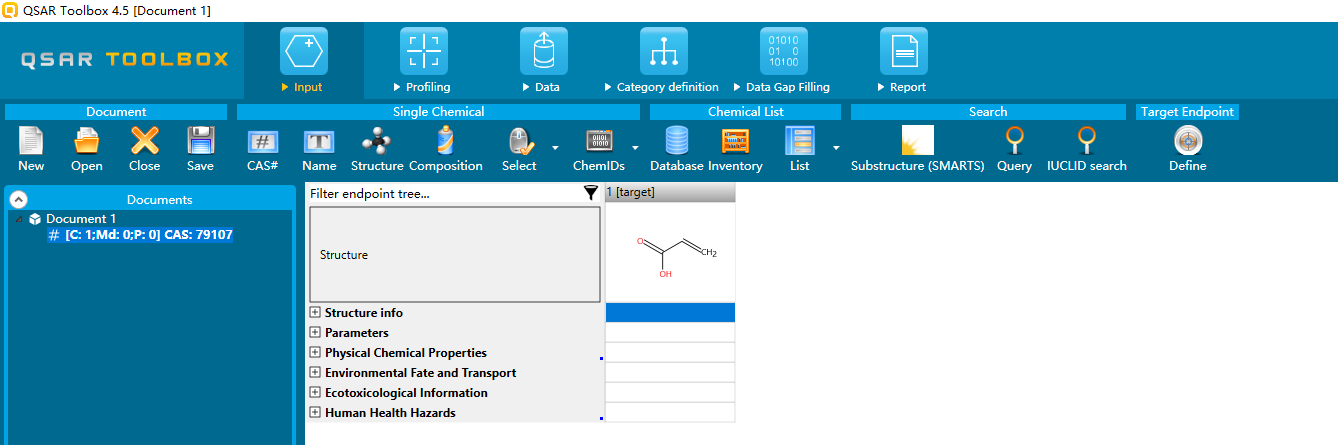
Task: Switch to the Profiling stage
Action: pos(423,62)
